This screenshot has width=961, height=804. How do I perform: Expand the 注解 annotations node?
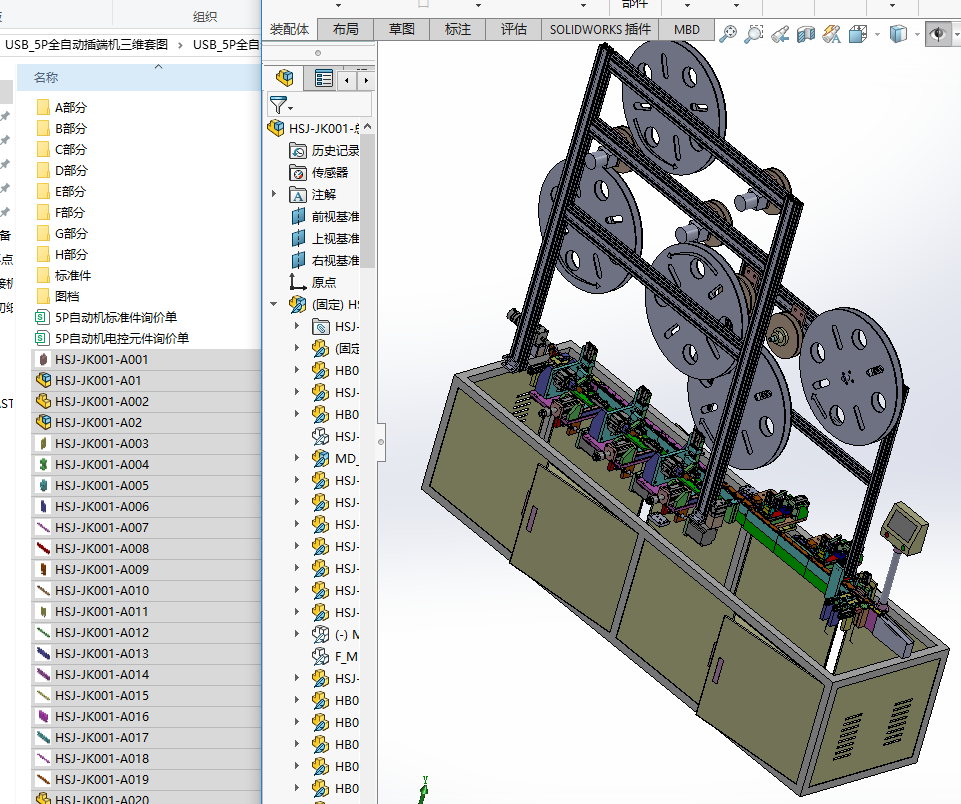(x=275, y=194)
